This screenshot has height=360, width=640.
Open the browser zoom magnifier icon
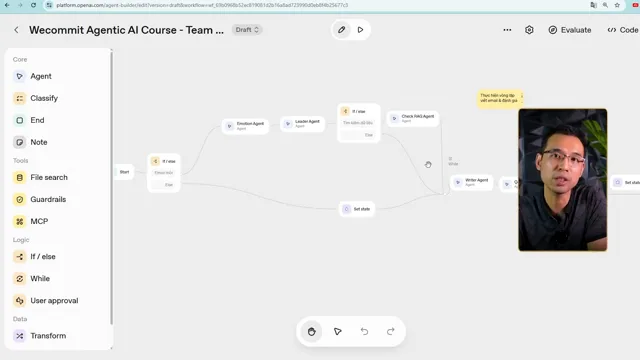point(605,5)
